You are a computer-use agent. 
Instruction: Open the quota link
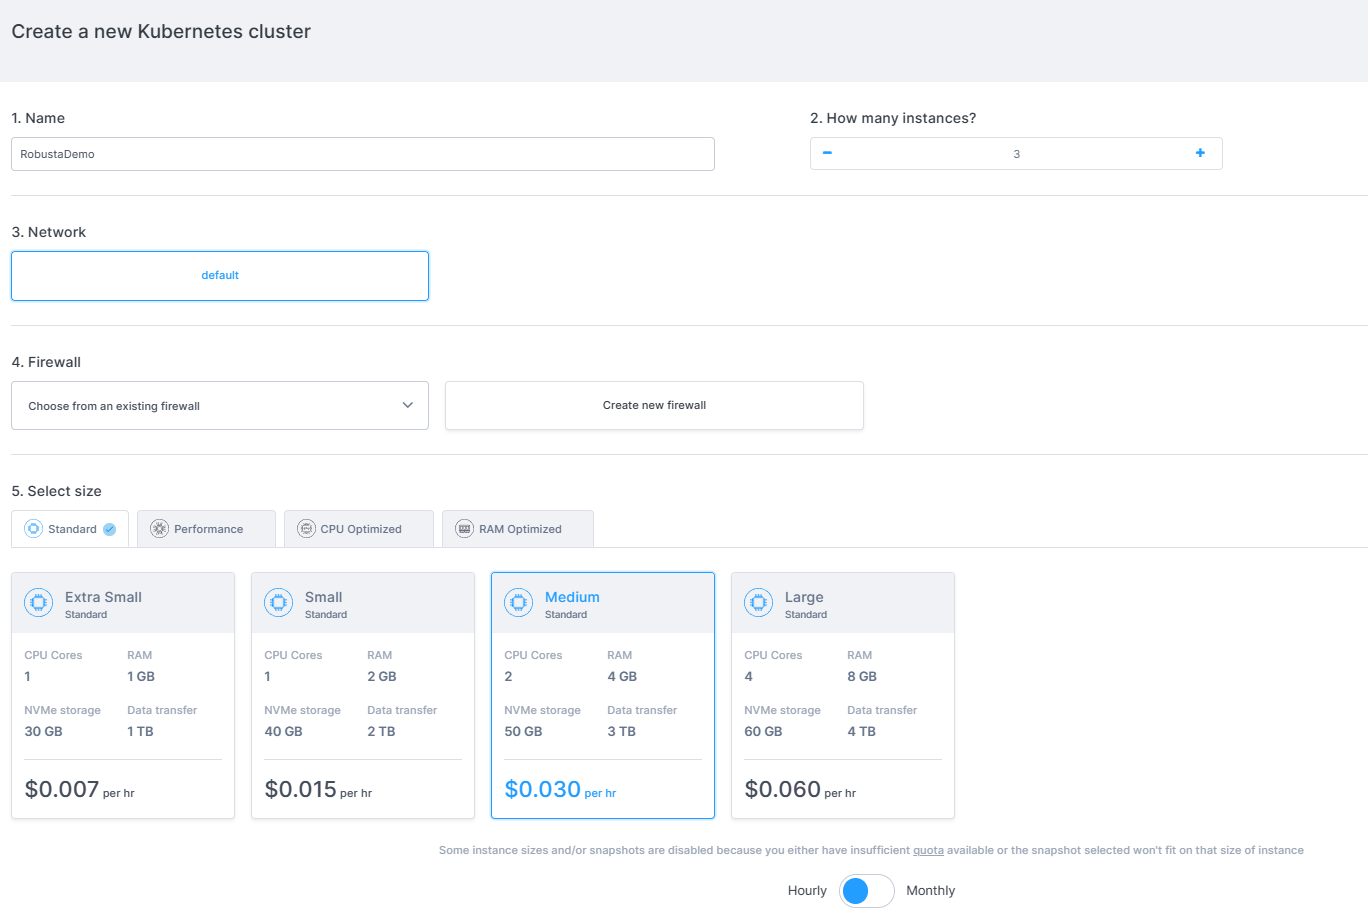[928, 851]
